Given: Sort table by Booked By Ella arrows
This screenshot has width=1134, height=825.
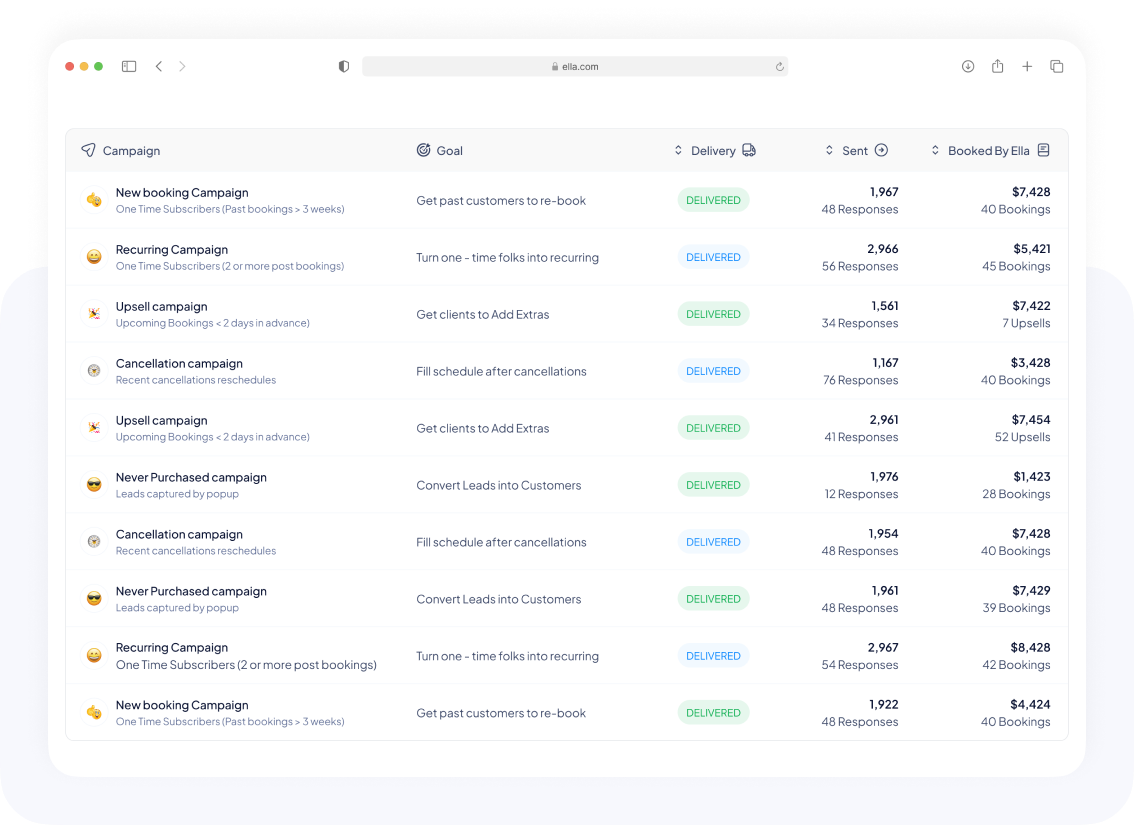Looking at the screenshot, I should click(x=935, y=150).
